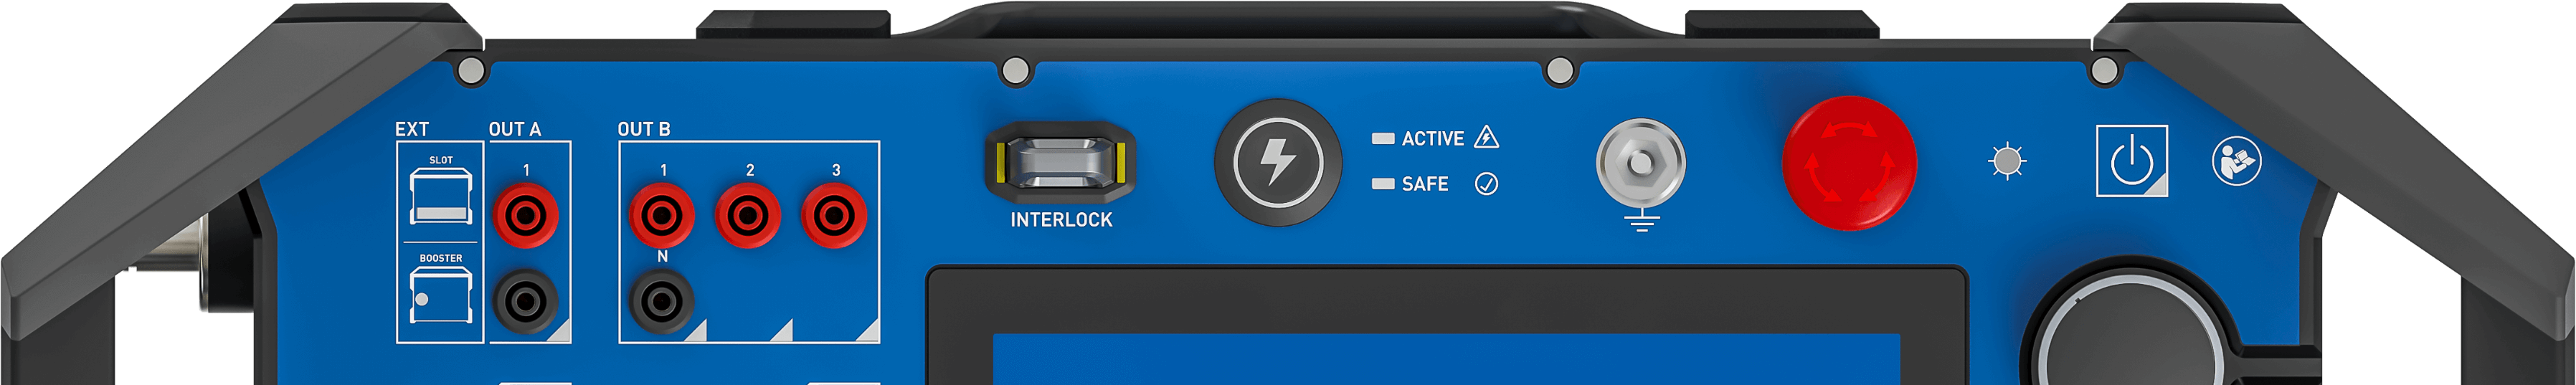
Task: Click the ground terminal connector
Action: coord(1640,163)
